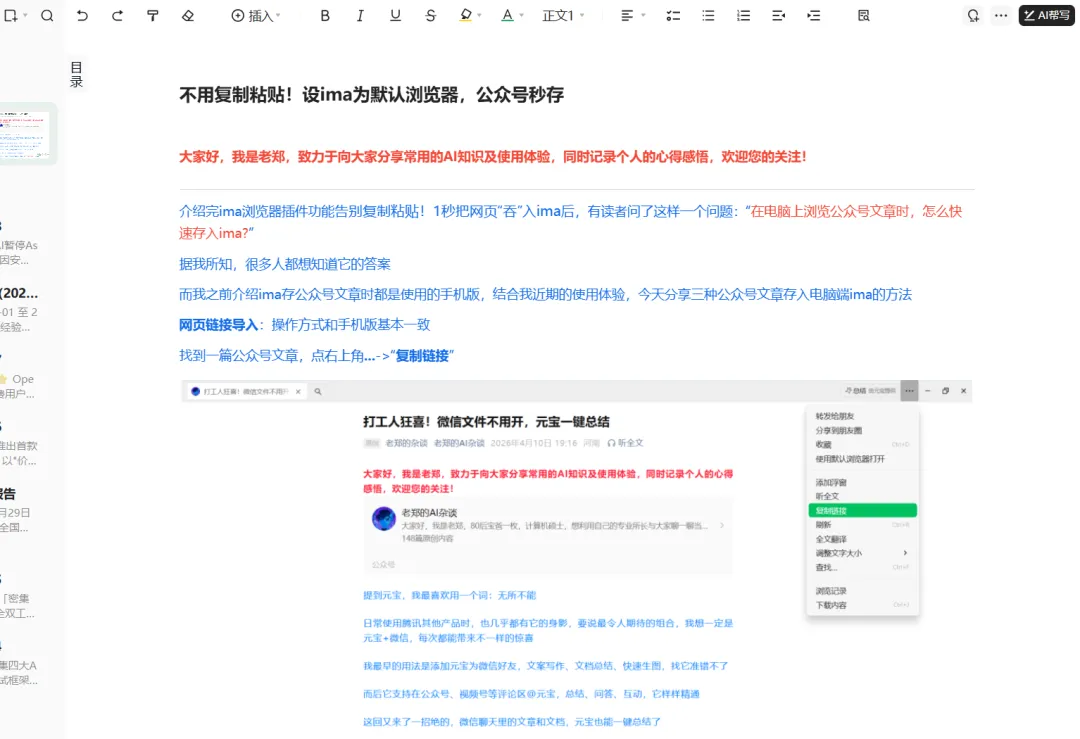Open the 目录 table of contents

76,74
